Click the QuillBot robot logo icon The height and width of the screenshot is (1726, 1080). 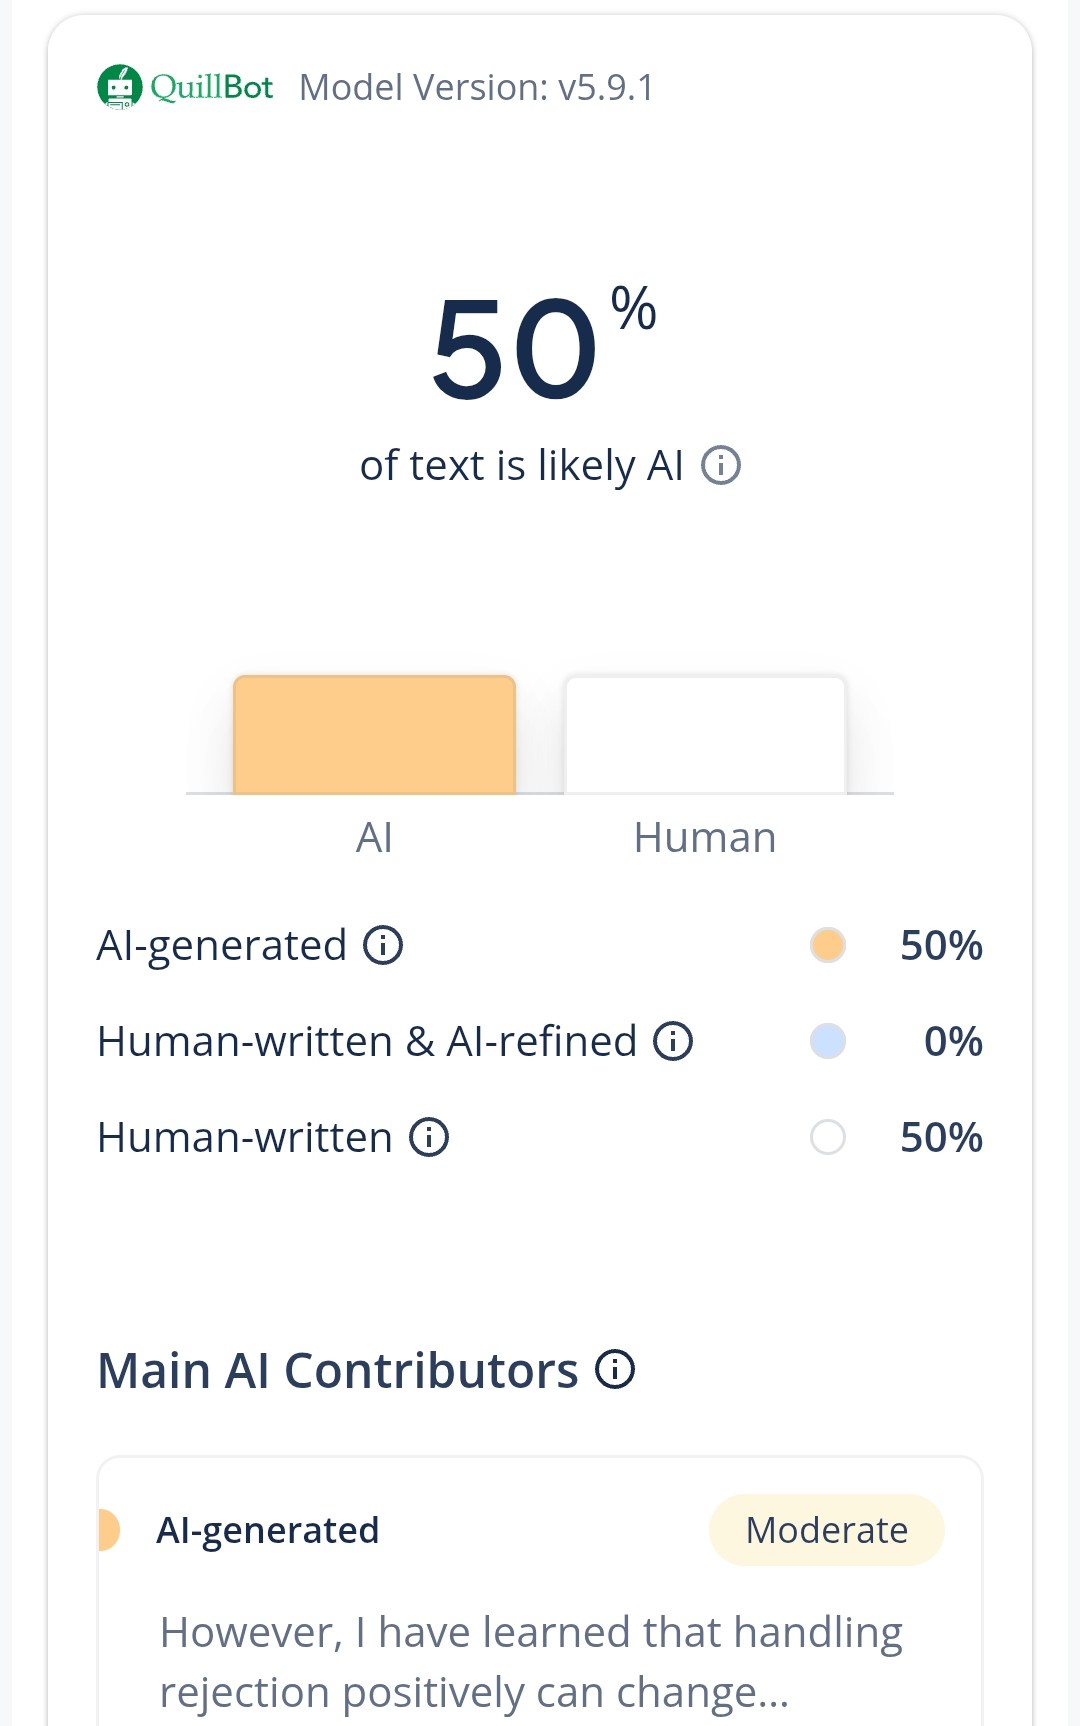[120, 87]
